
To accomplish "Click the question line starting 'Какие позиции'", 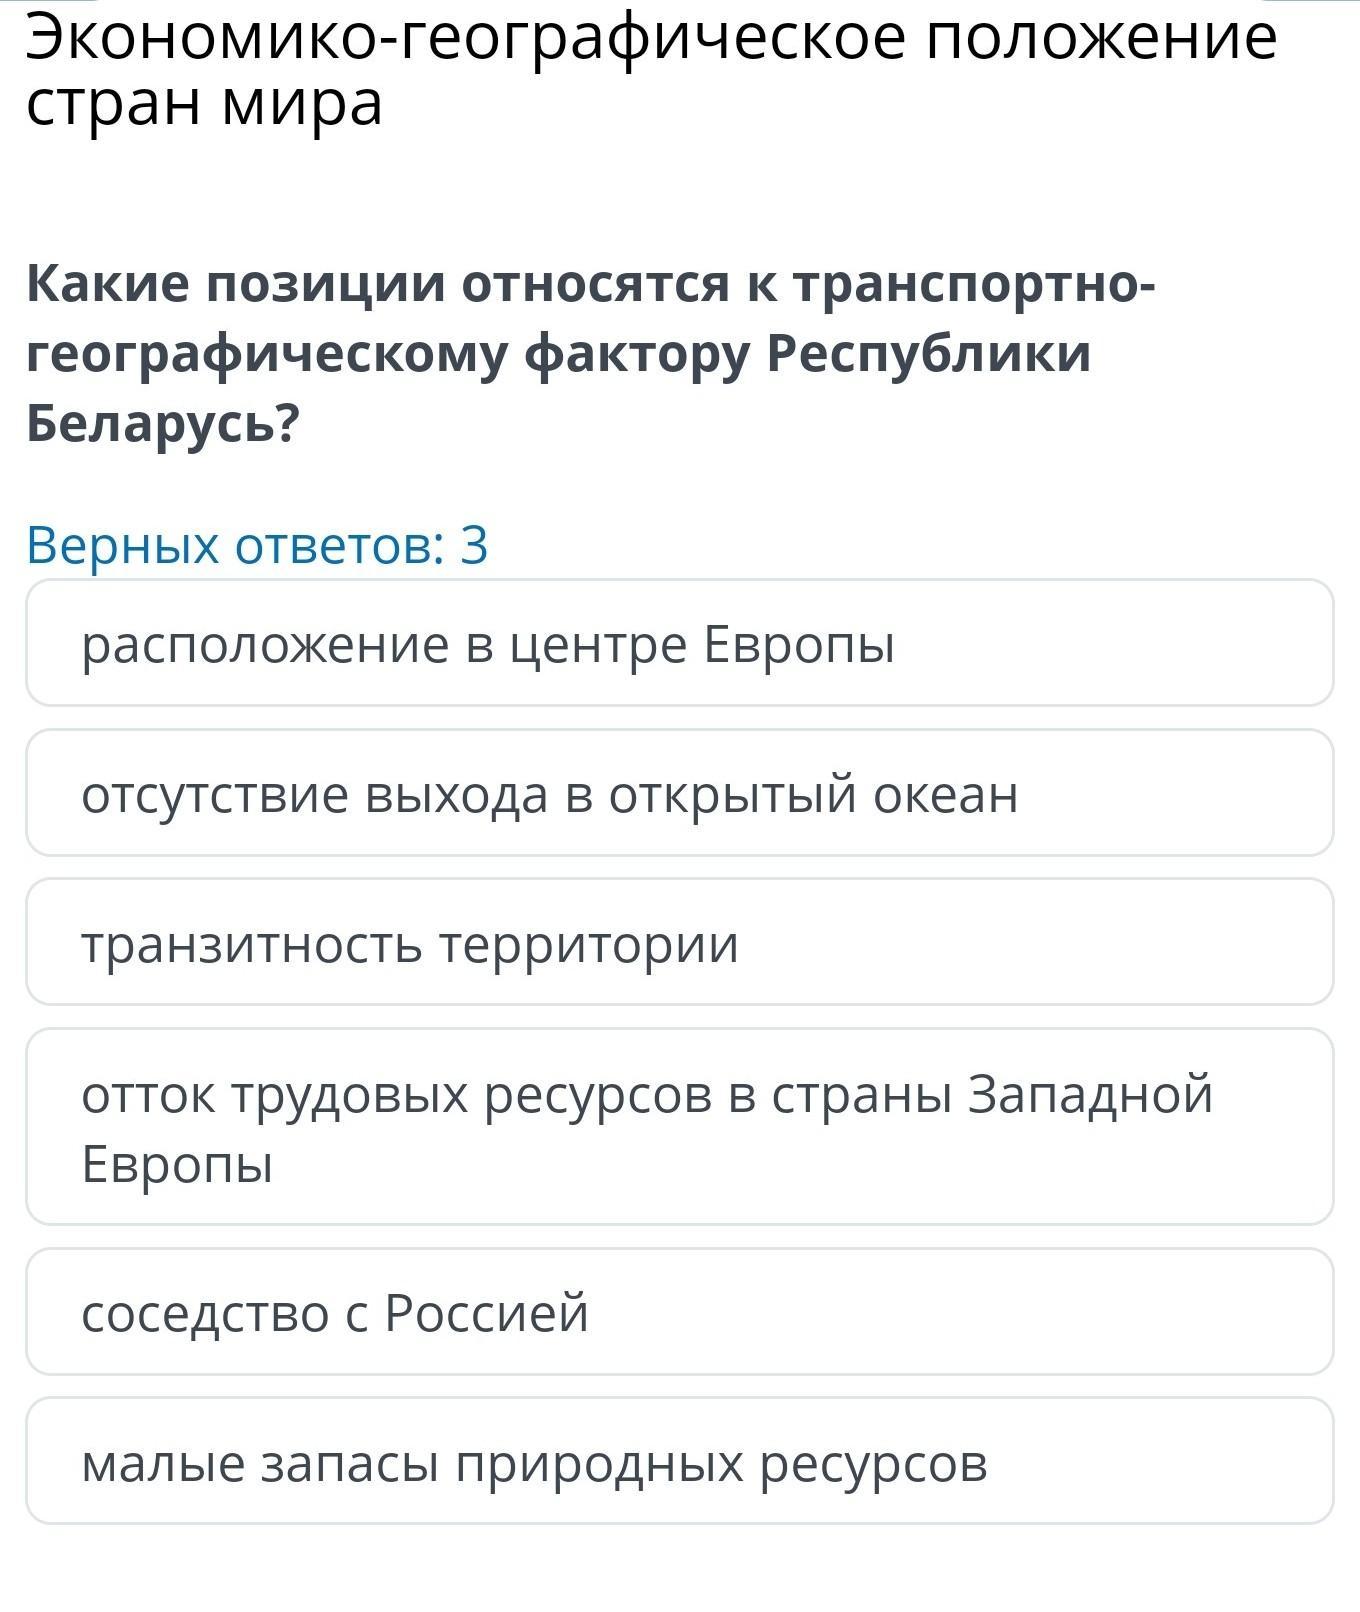I will pyautogui.click(x=590, y=284).
